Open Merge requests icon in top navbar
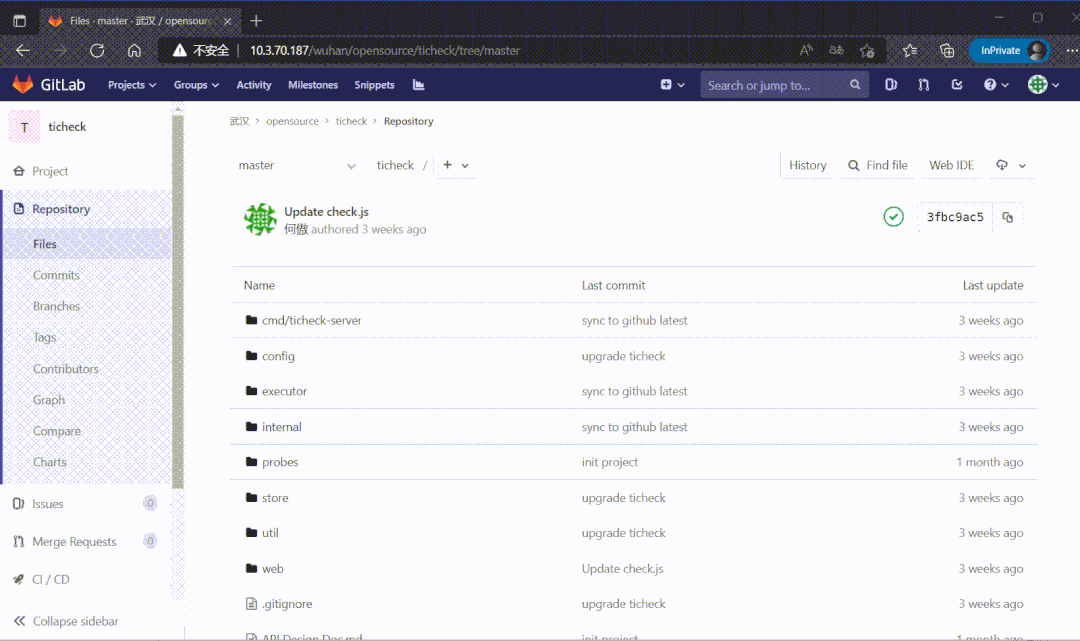1080x641 pixels. [924, 85]
